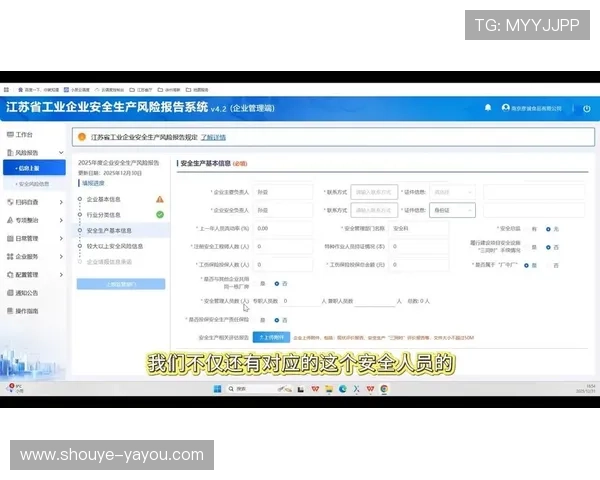Viewport: 600px width, 480px height.
Task: Click the 配置管理 gear icon
Action: click(10, 274)
